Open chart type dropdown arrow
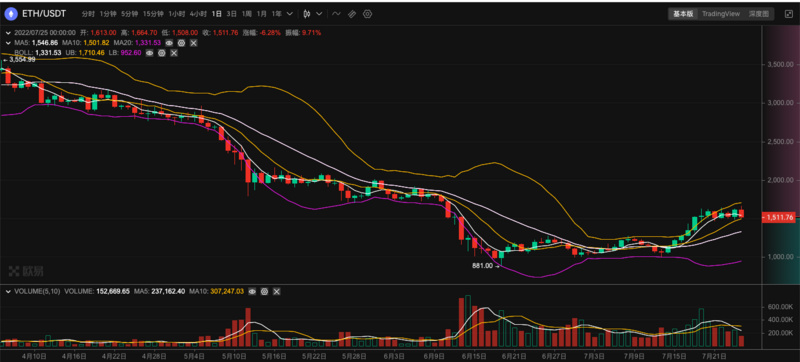 coord(319,14)
